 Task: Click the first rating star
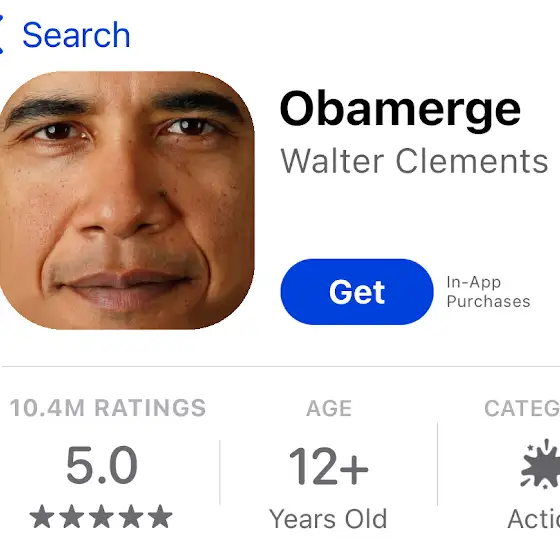pyautogui.click(x=42, y=516)
